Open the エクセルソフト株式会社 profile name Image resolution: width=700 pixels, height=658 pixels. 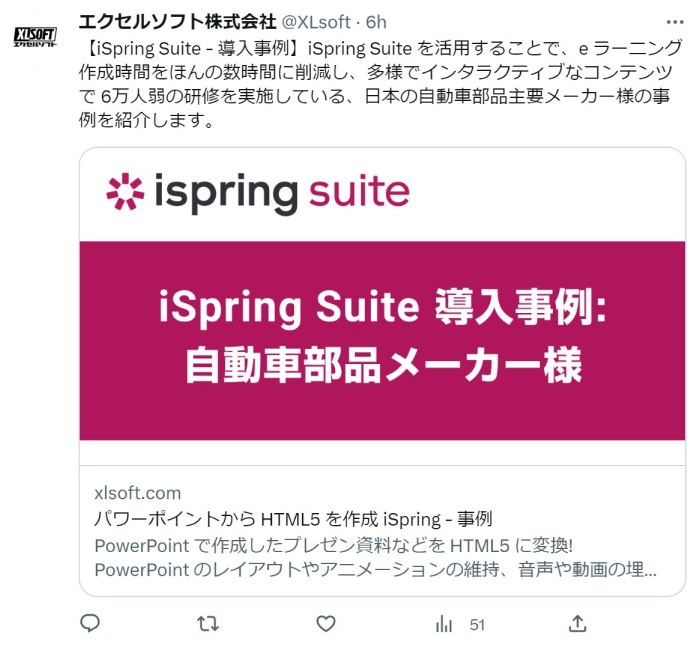coord(178,22)
